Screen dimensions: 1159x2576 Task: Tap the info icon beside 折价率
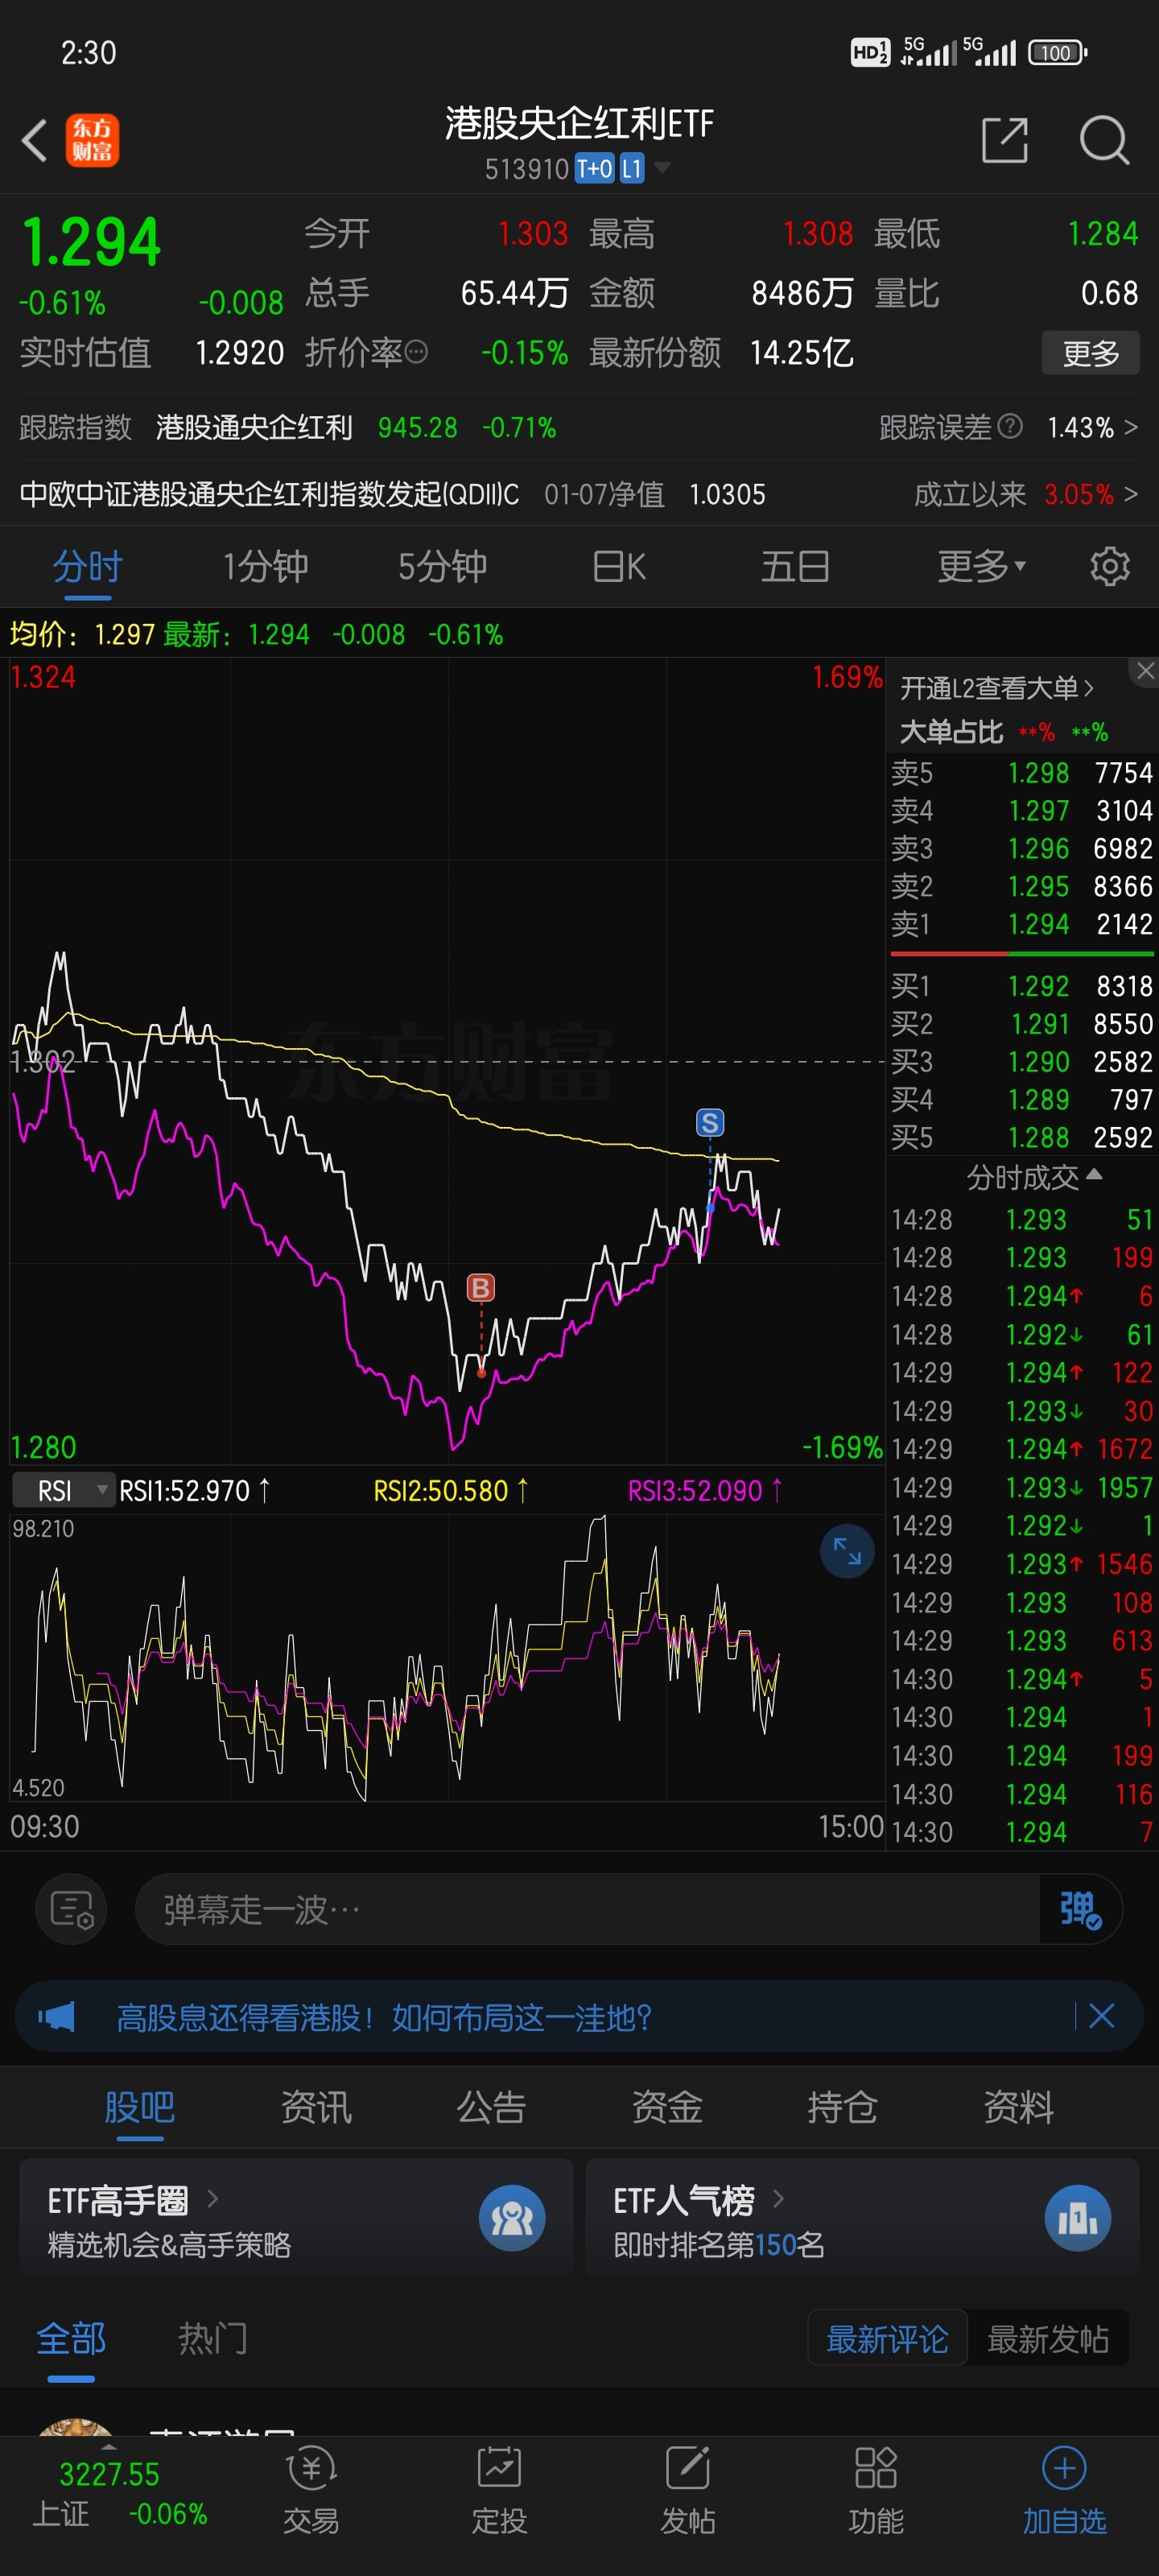coord(417,352)
